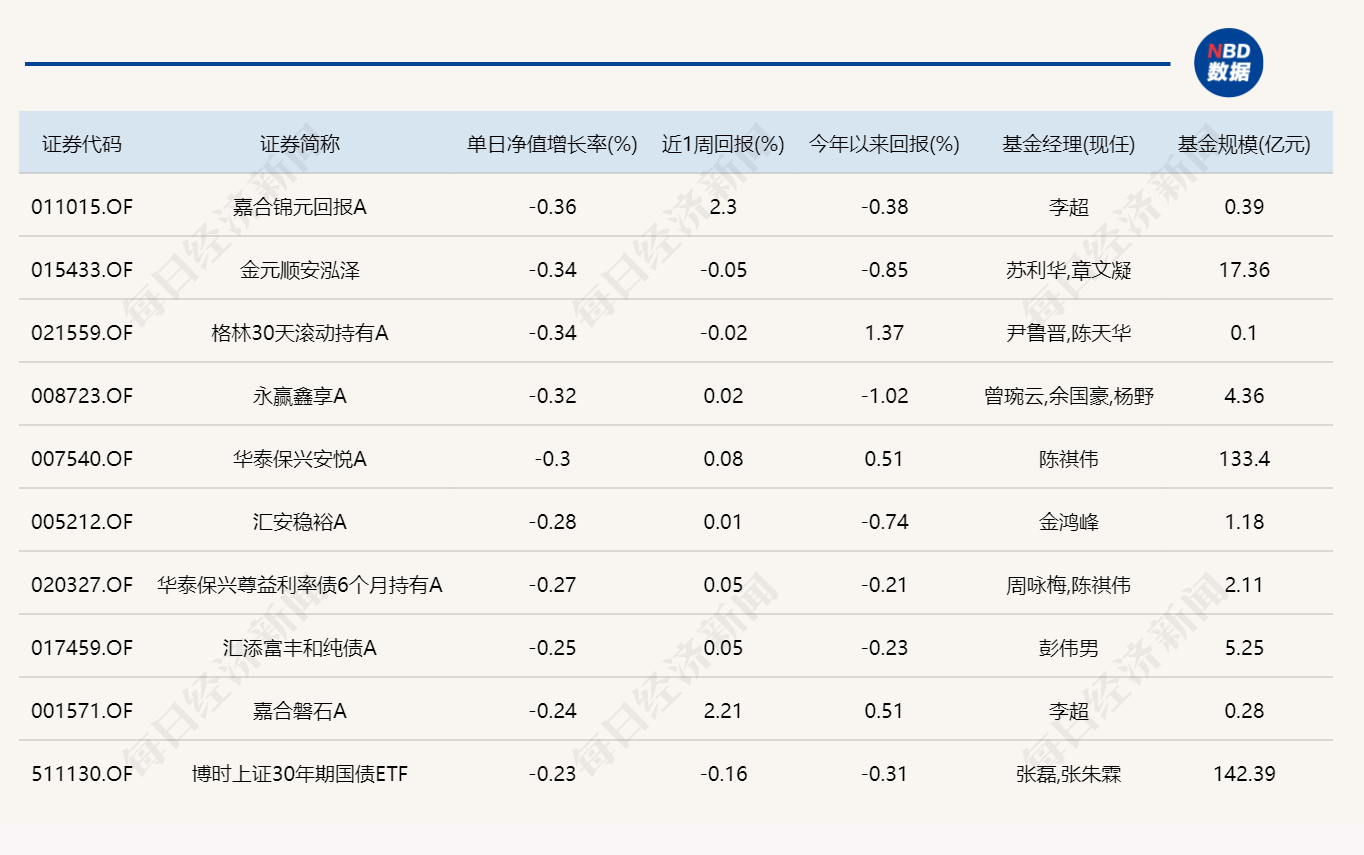This screenshot has height=855, width=1364.
Task: Select security code 008723.OF
Action: pos(82,396)
